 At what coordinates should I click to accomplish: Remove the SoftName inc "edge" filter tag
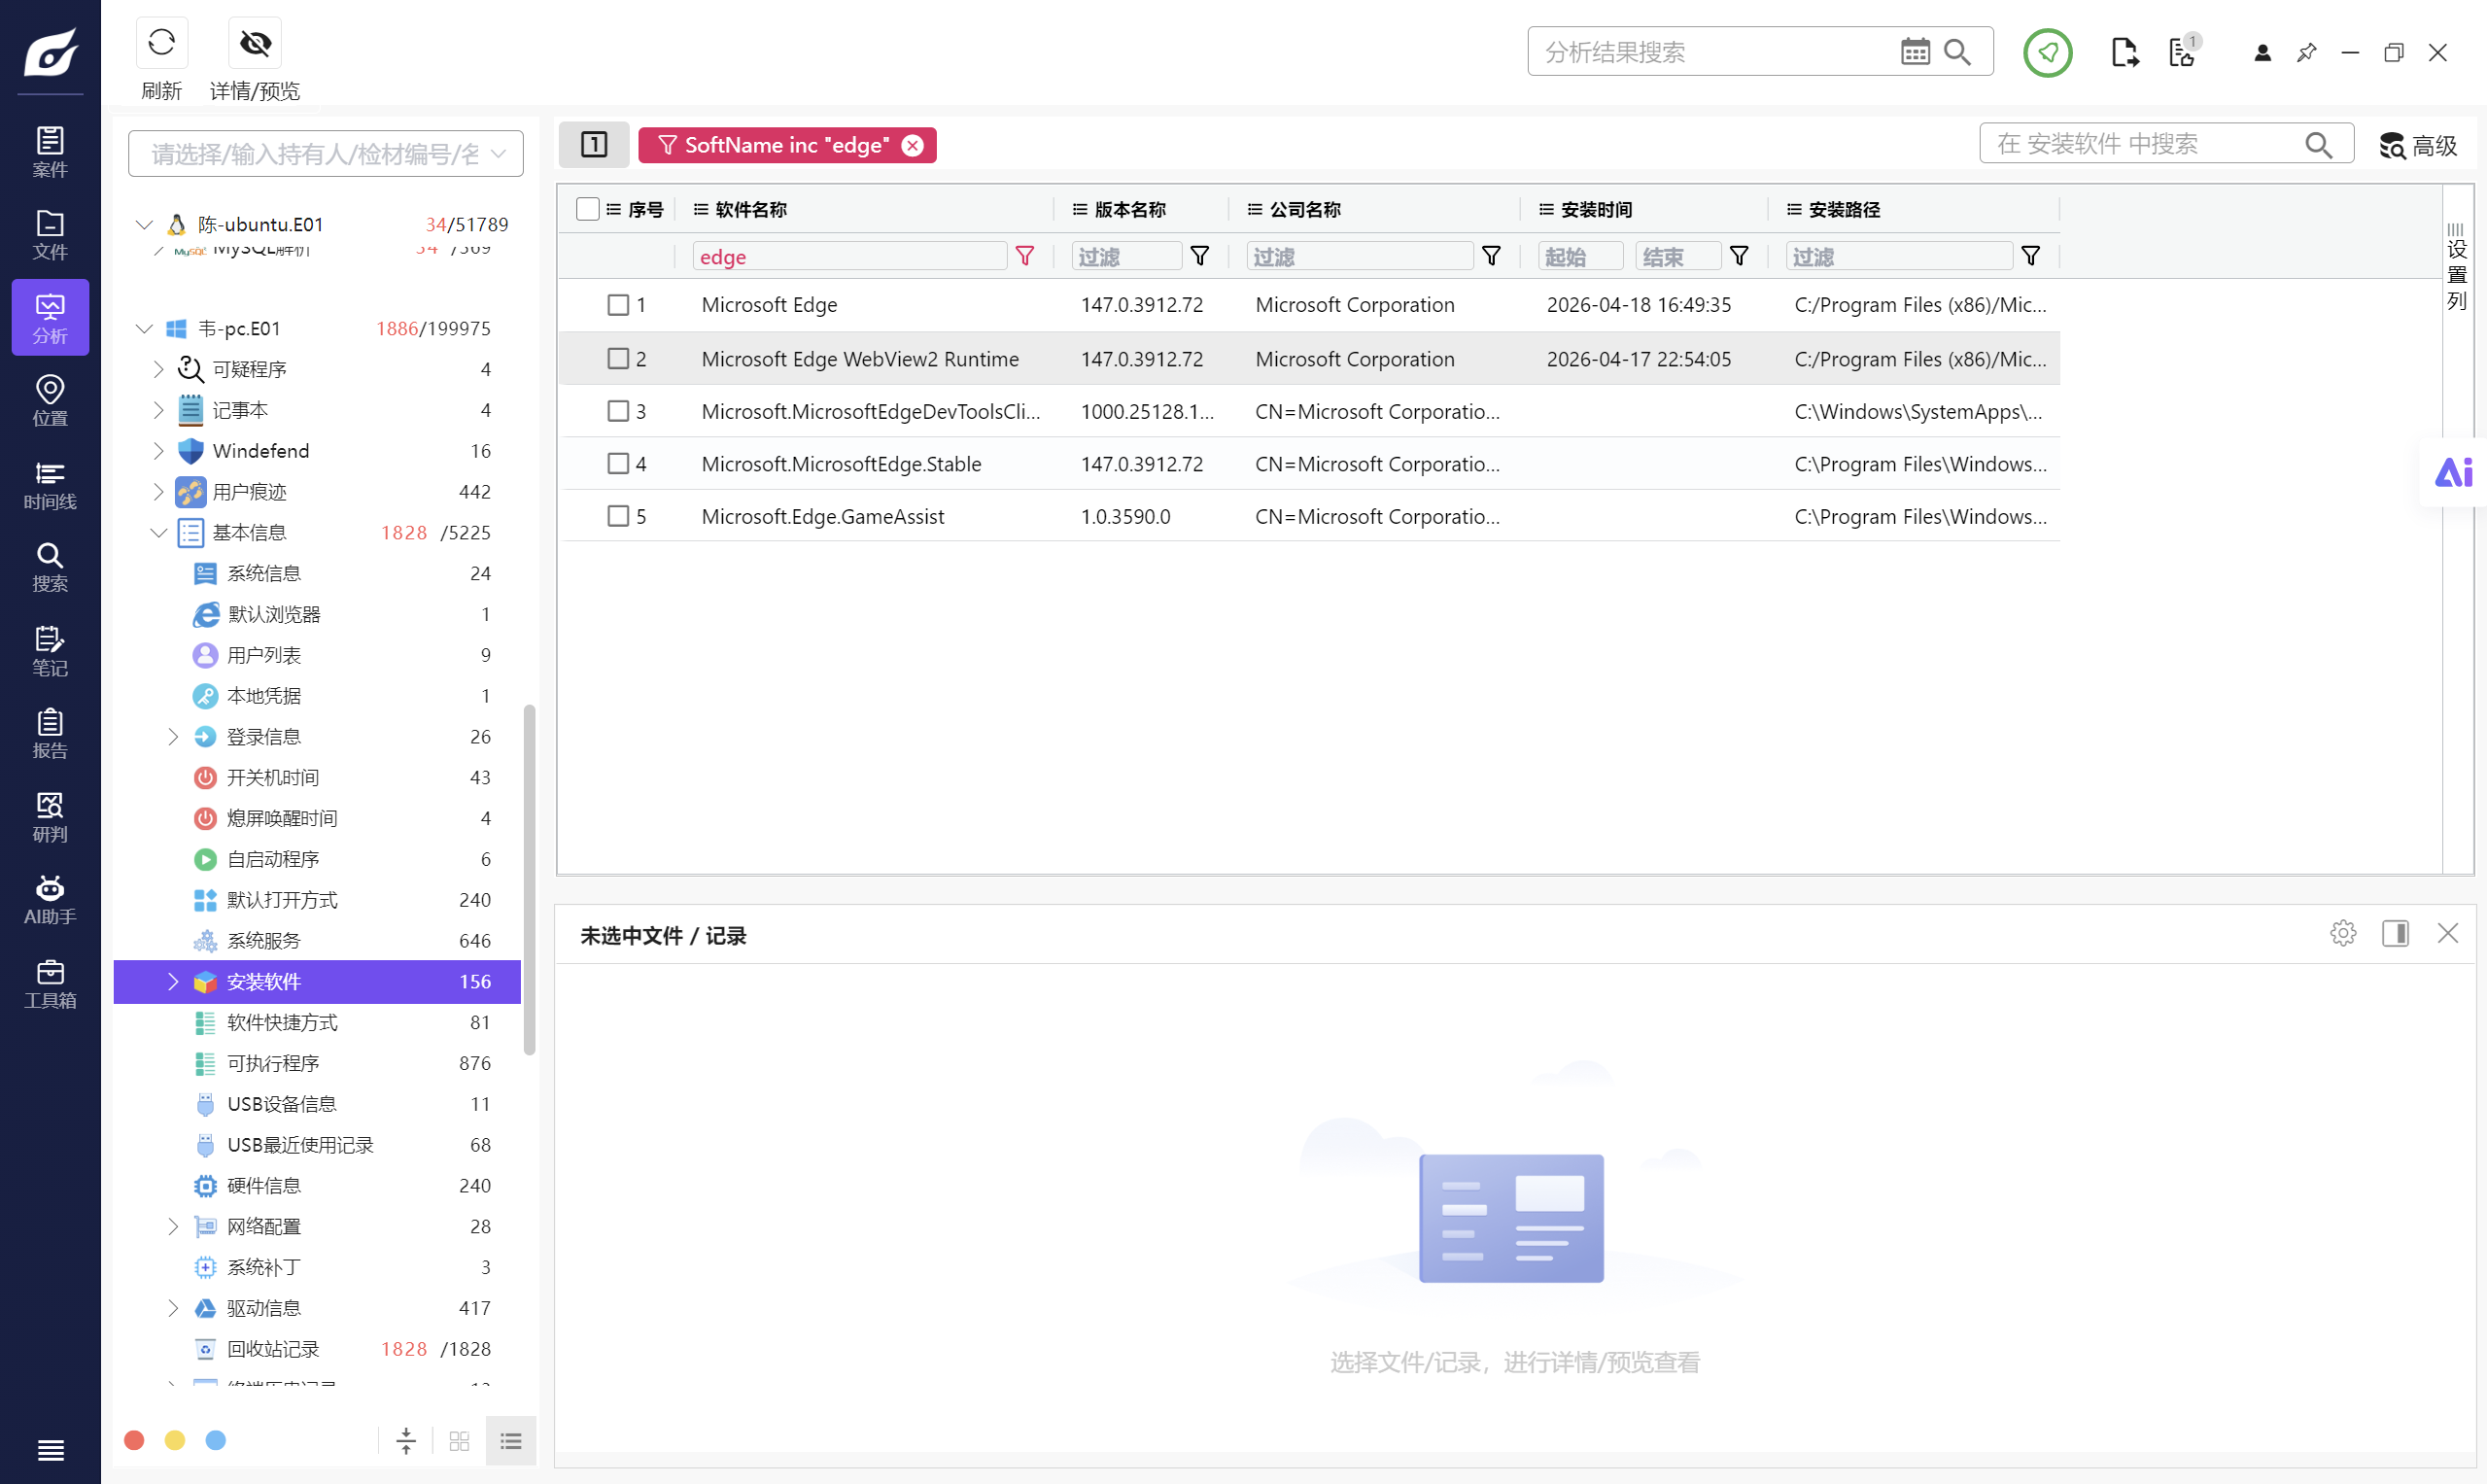coord(912,146)
